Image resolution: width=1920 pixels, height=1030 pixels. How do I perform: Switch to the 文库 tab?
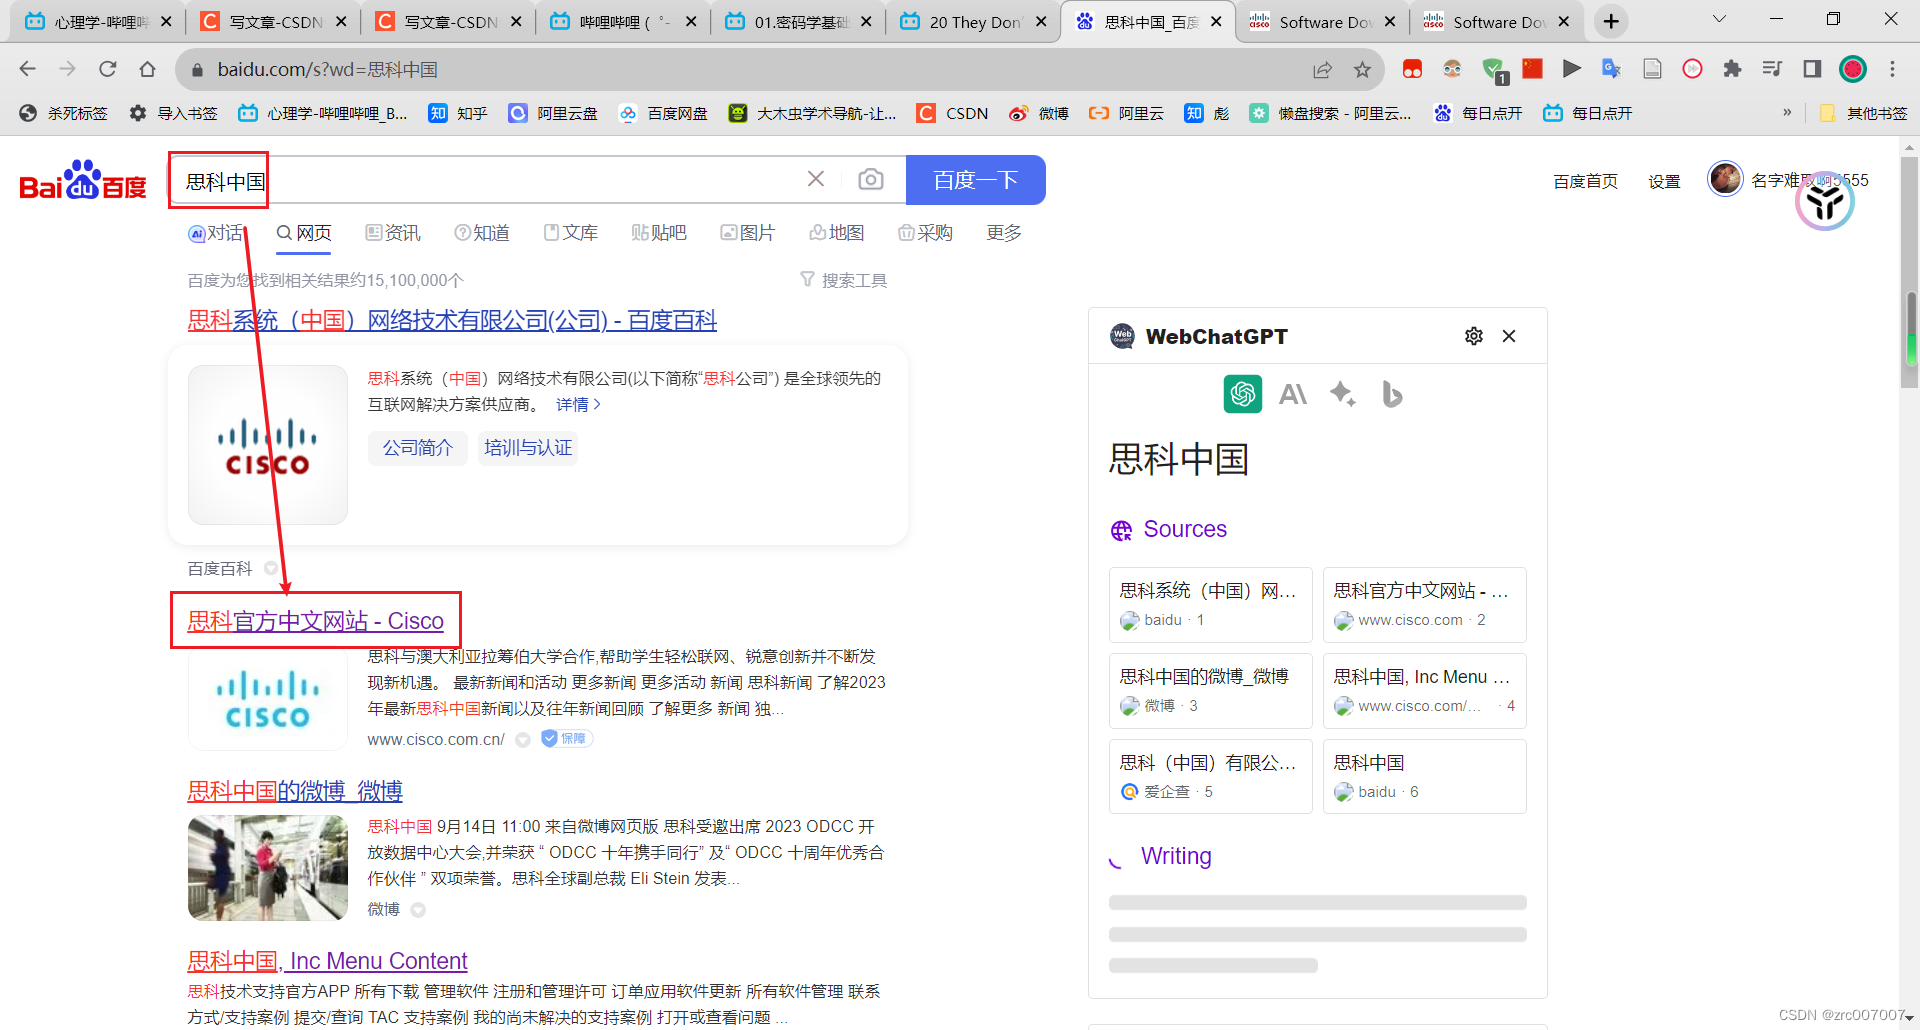click(x=571, y=233)
